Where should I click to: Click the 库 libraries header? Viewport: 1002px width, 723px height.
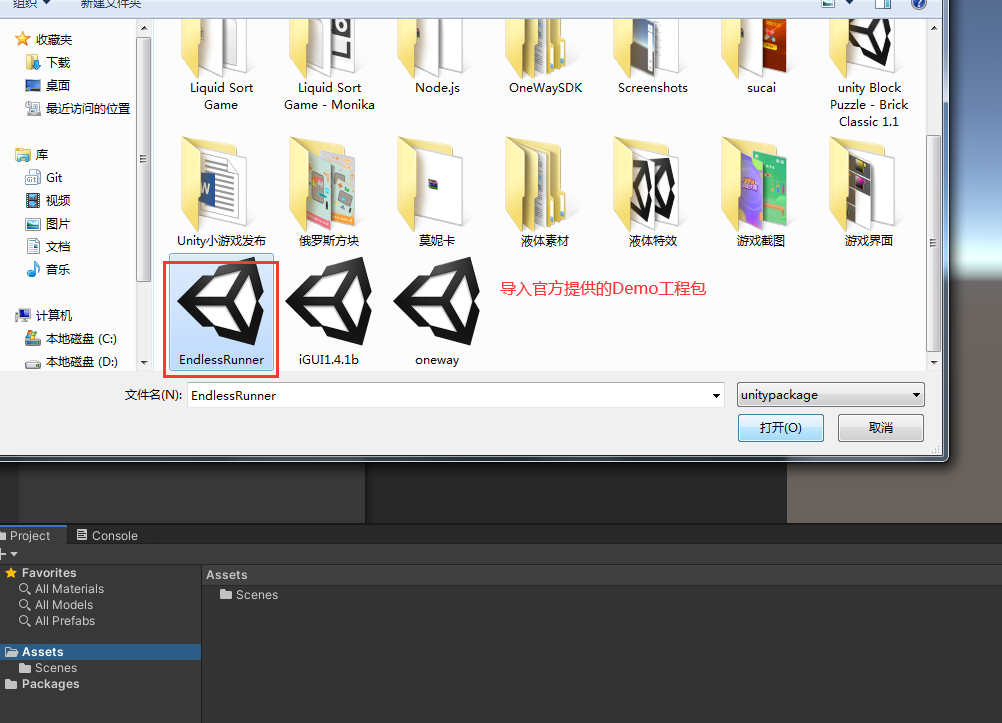pos(32,155)
